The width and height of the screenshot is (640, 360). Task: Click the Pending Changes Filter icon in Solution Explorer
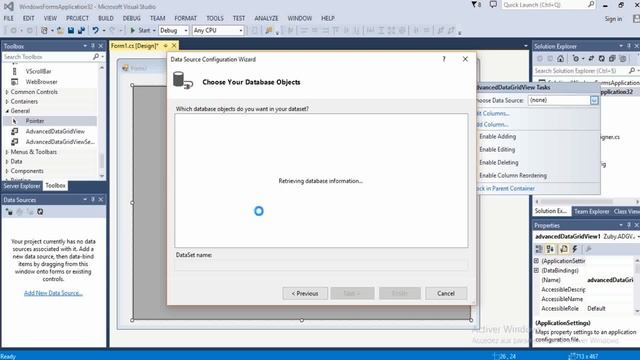576,59
